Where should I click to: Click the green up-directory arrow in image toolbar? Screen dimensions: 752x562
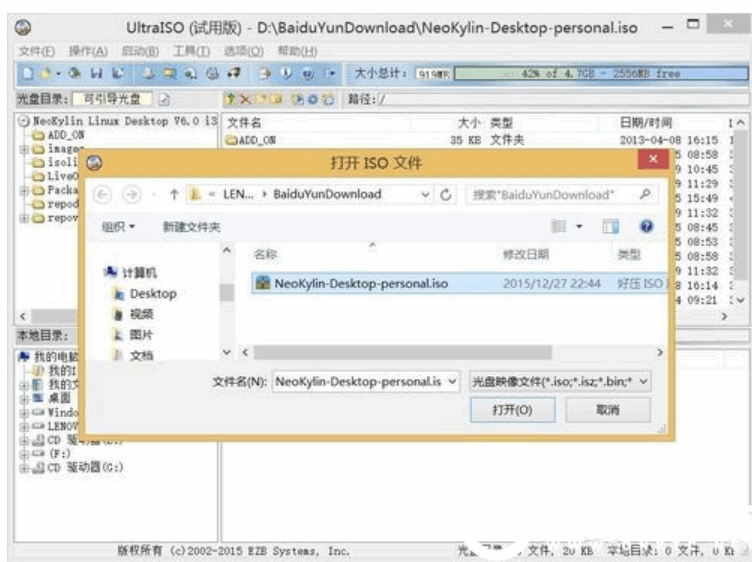point(230,99)
